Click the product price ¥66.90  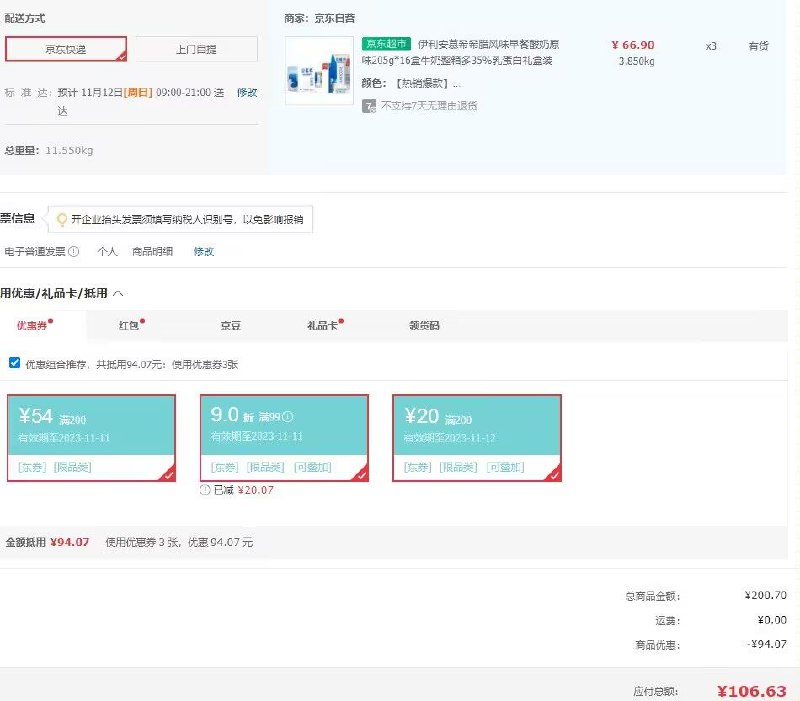point(633,45)
